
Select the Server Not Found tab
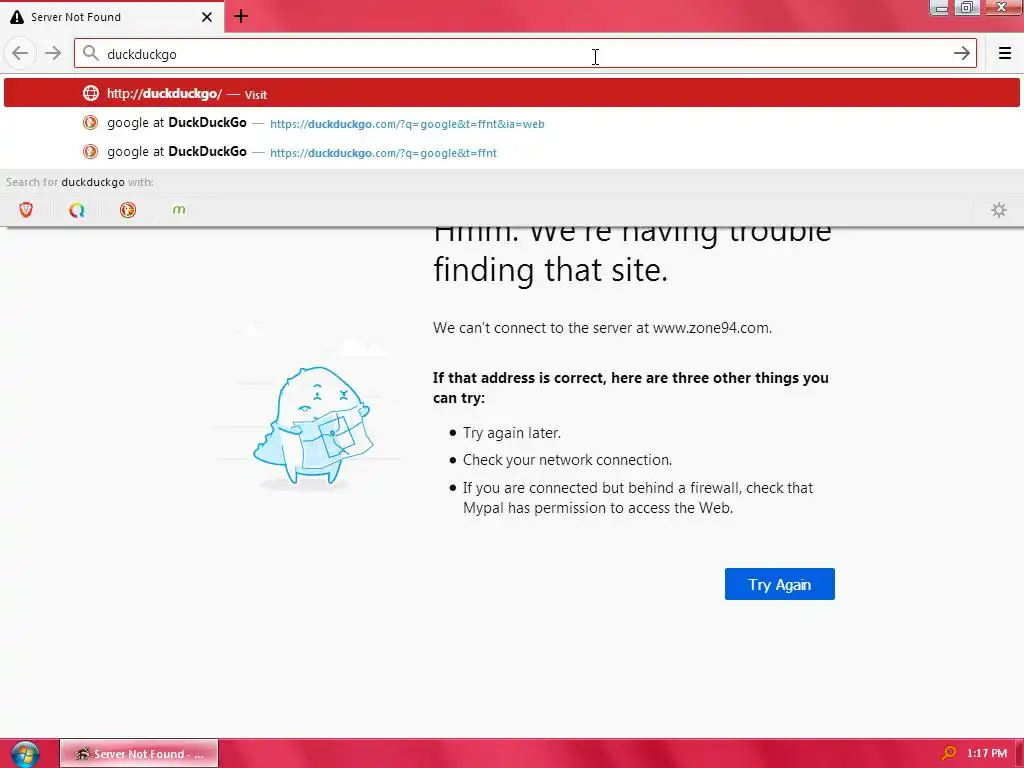tap(112, 16)
